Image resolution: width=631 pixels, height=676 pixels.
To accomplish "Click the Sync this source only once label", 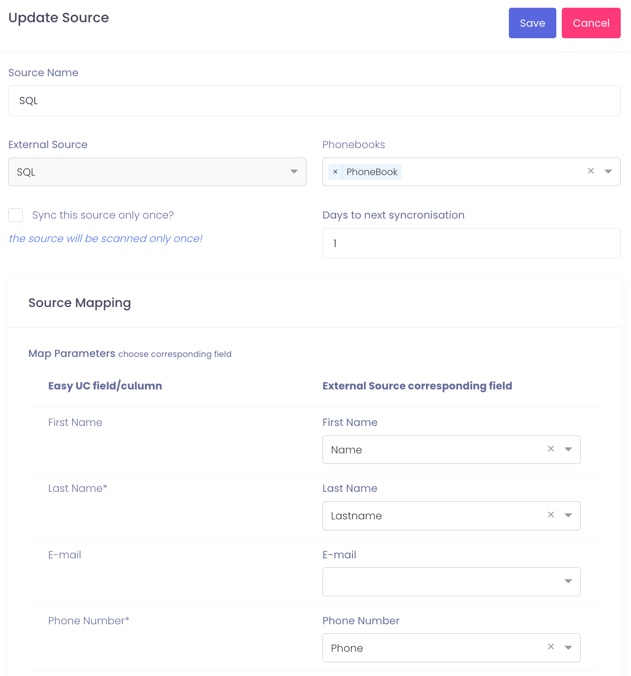I will [x=103, y=215].
